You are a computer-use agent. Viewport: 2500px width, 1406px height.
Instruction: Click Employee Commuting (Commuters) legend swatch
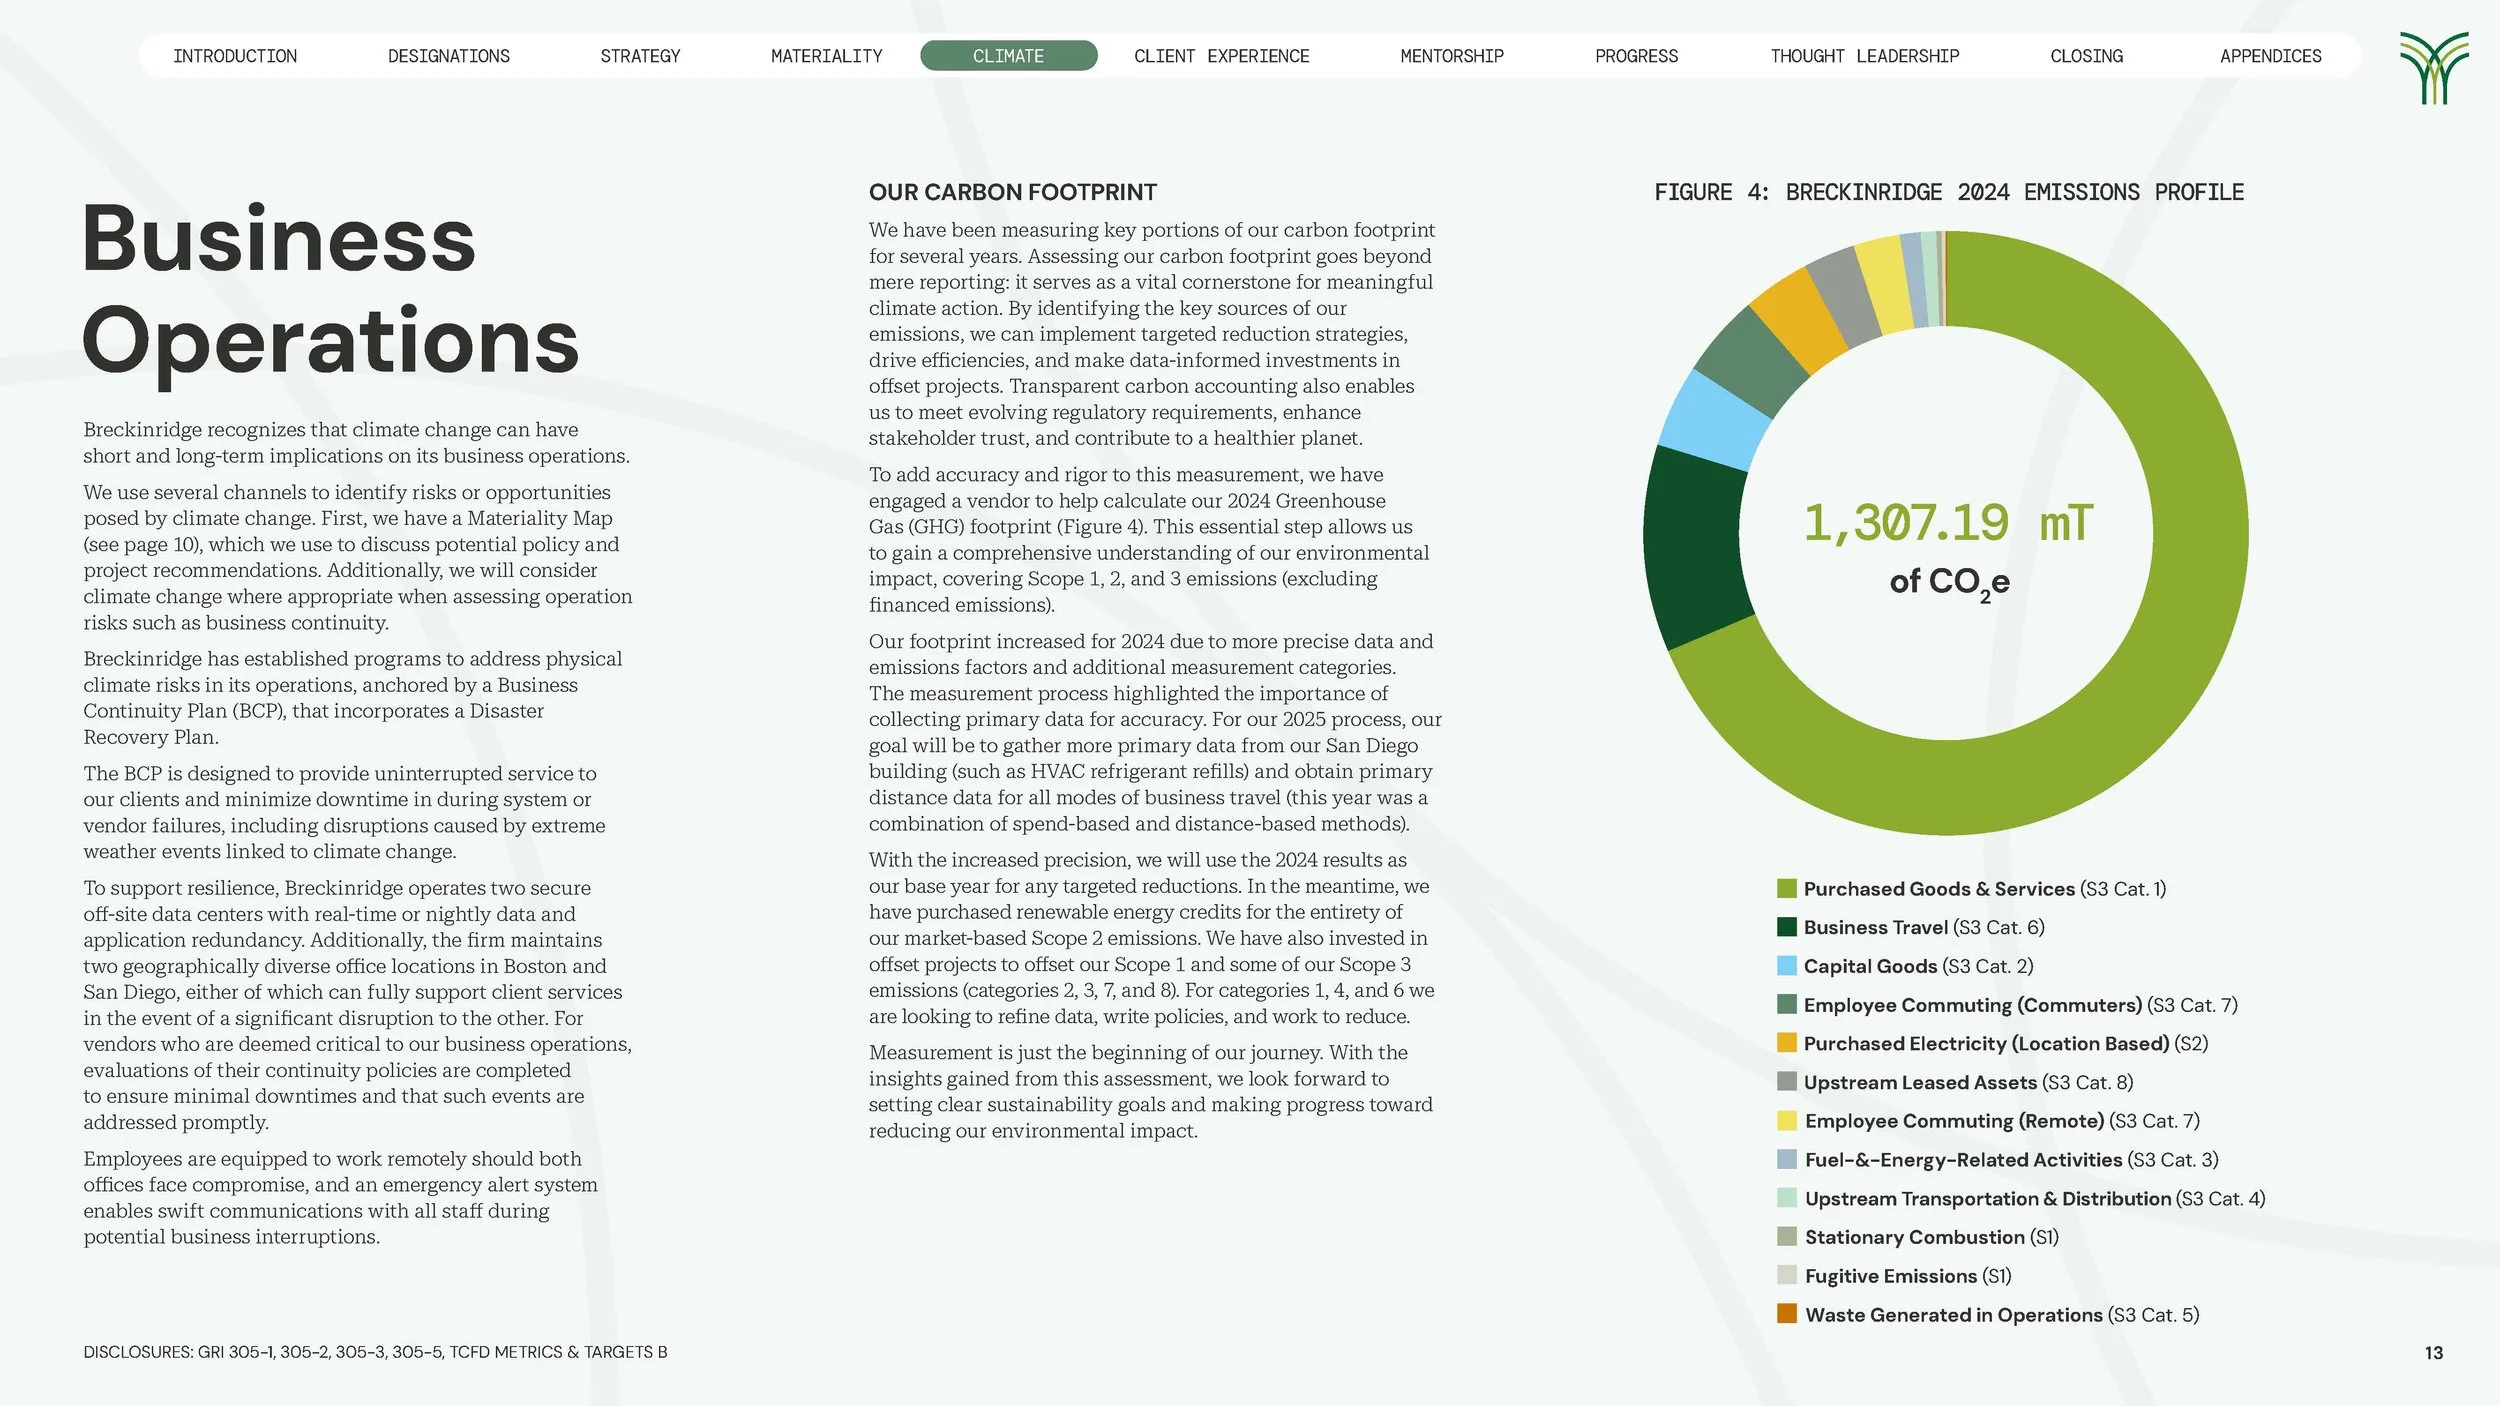(1787, 1004)
